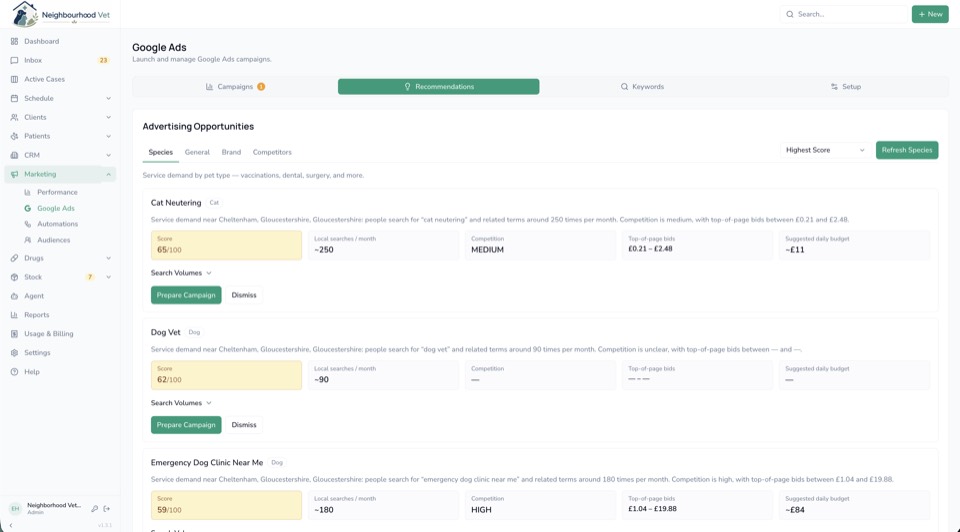The image size is (960, 532).
Task: Open the Dashboard icon in sidebar
Action: 14,41
